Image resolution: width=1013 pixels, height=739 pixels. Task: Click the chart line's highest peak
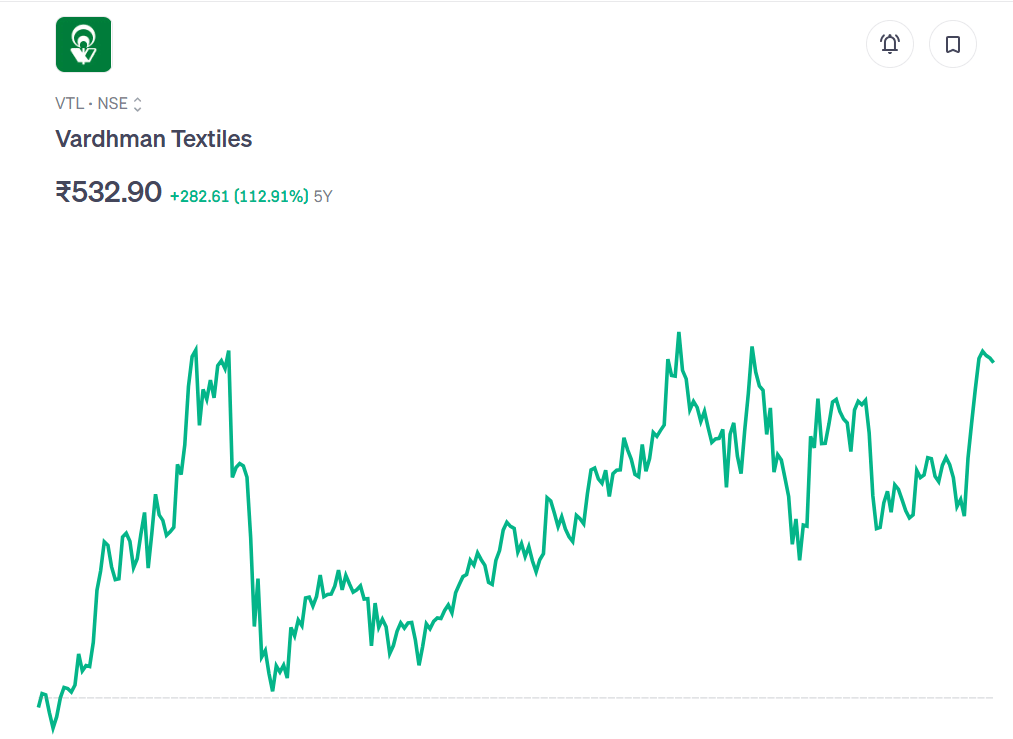coord(678,334)
